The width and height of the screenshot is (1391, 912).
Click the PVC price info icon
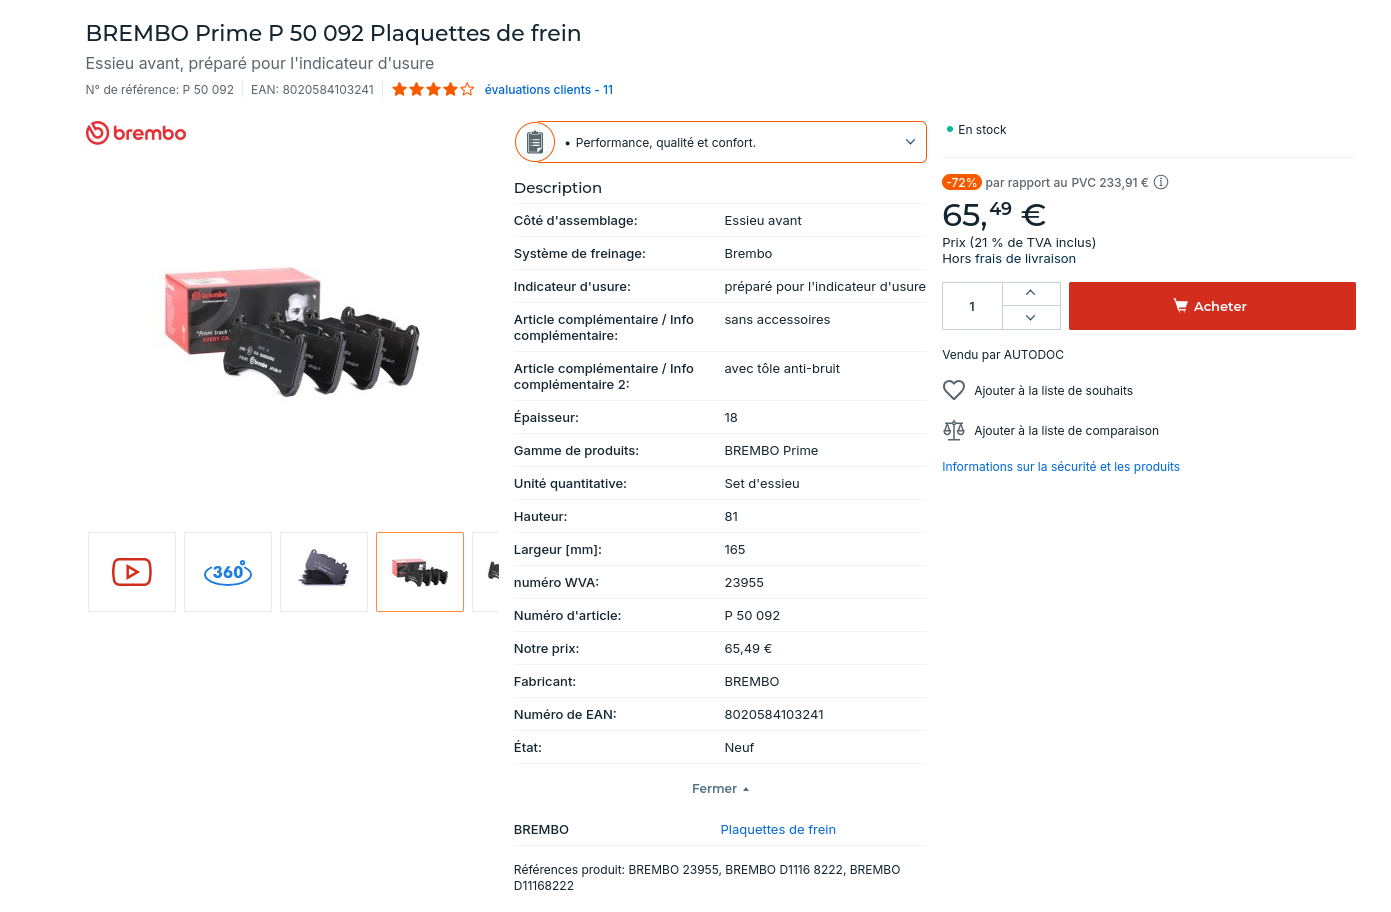tap(1161, 183)
